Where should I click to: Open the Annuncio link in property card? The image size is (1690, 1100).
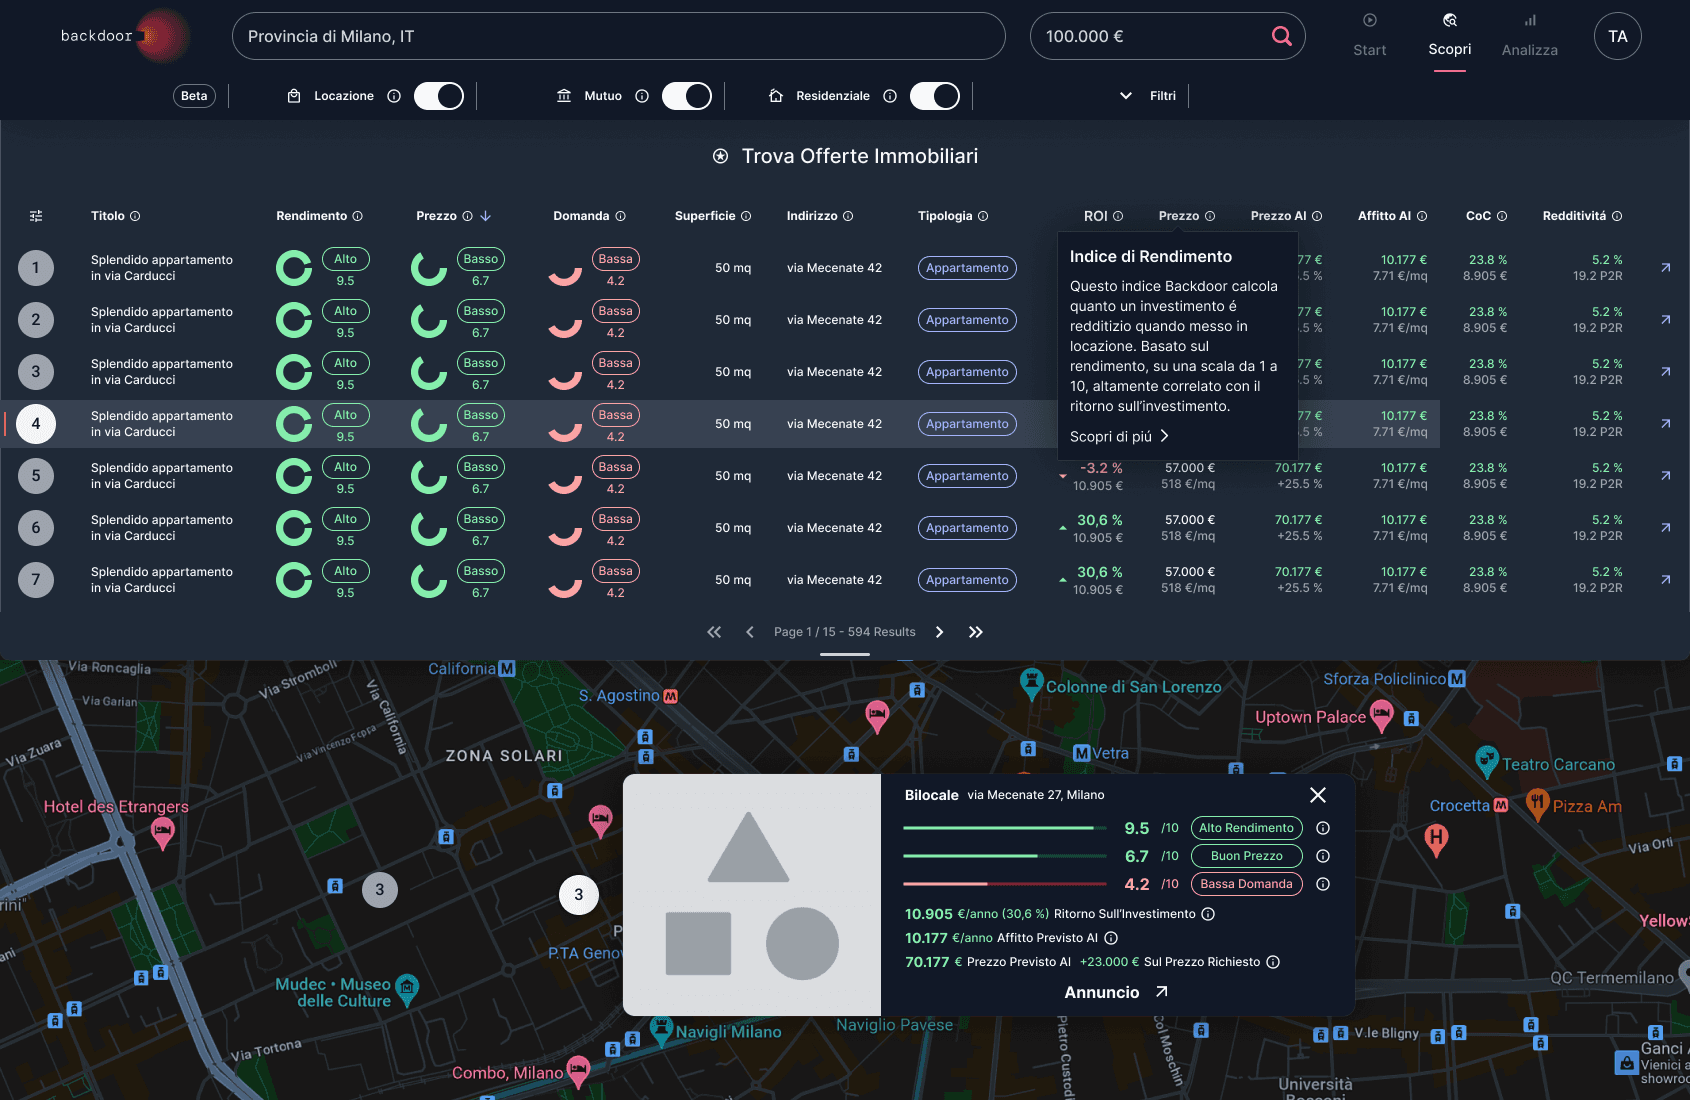coord(1116,992)
